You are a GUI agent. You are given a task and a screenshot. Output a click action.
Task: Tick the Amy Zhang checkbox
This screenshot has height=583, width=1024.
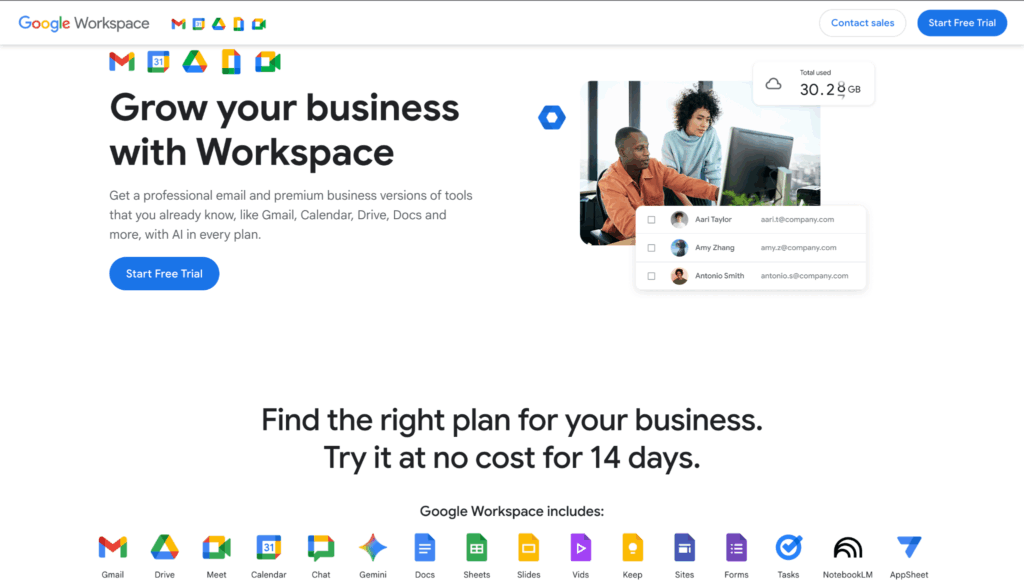click(651, 248)
